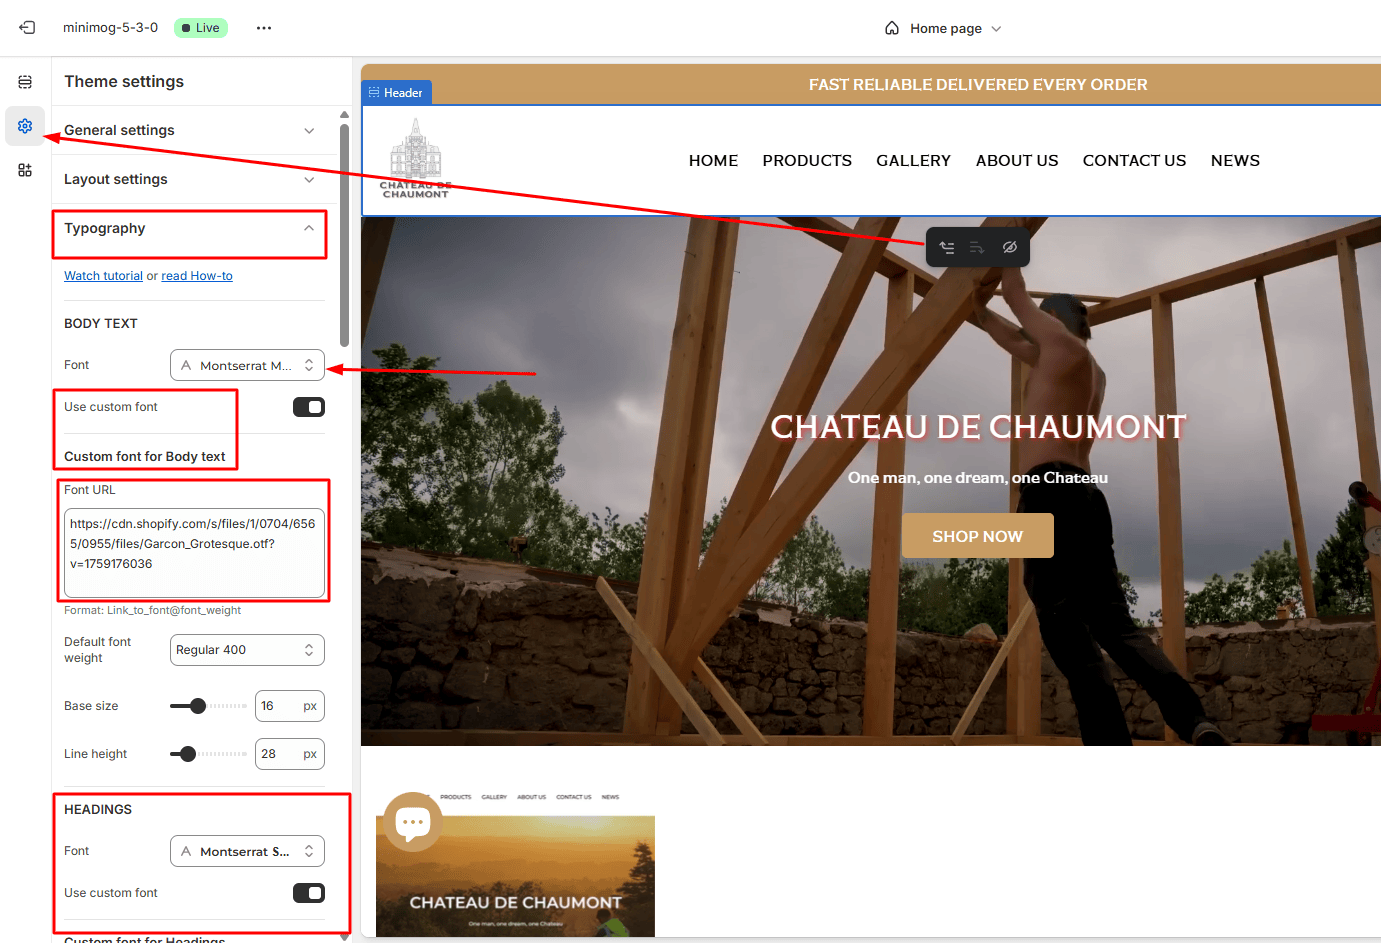Open the read How-to link
This screenshot has height=943, width=1381.
click(x=197, y=276)
